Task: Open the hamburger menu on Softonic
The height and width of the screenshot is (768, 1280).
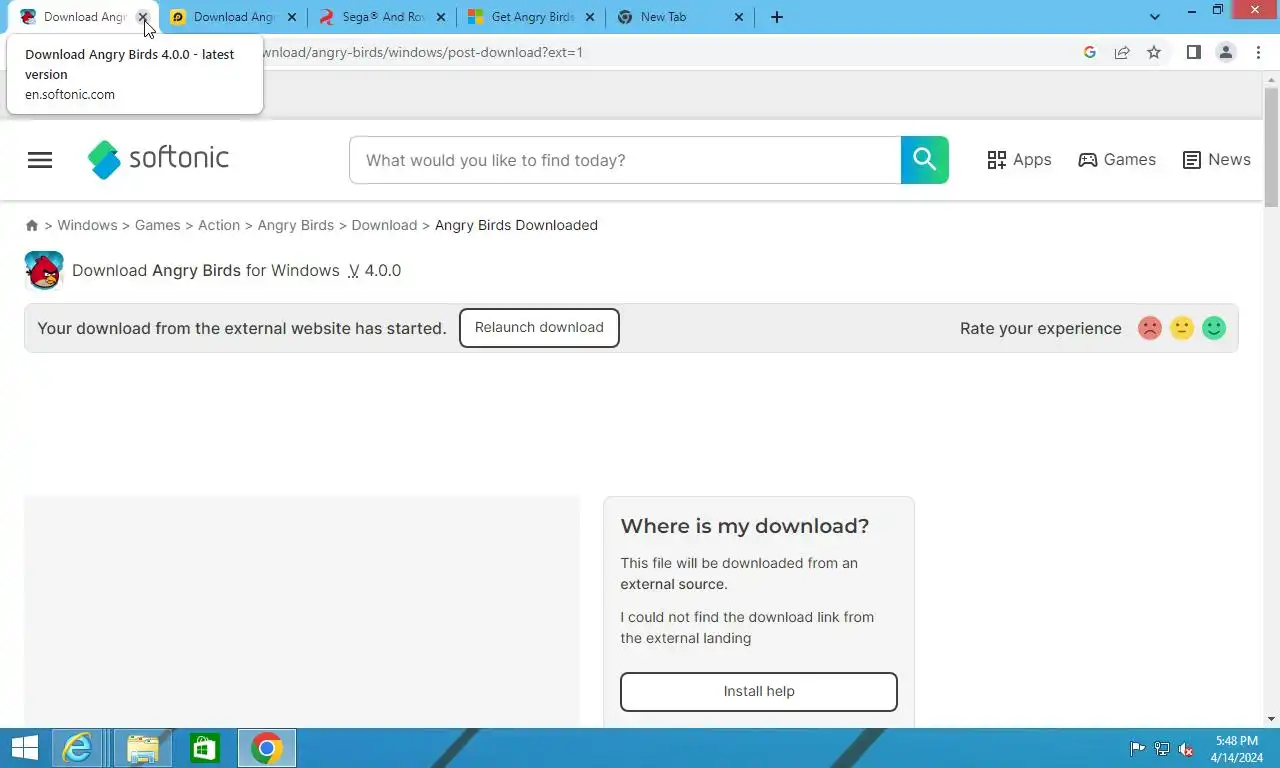Action: (x=40, y=160)
